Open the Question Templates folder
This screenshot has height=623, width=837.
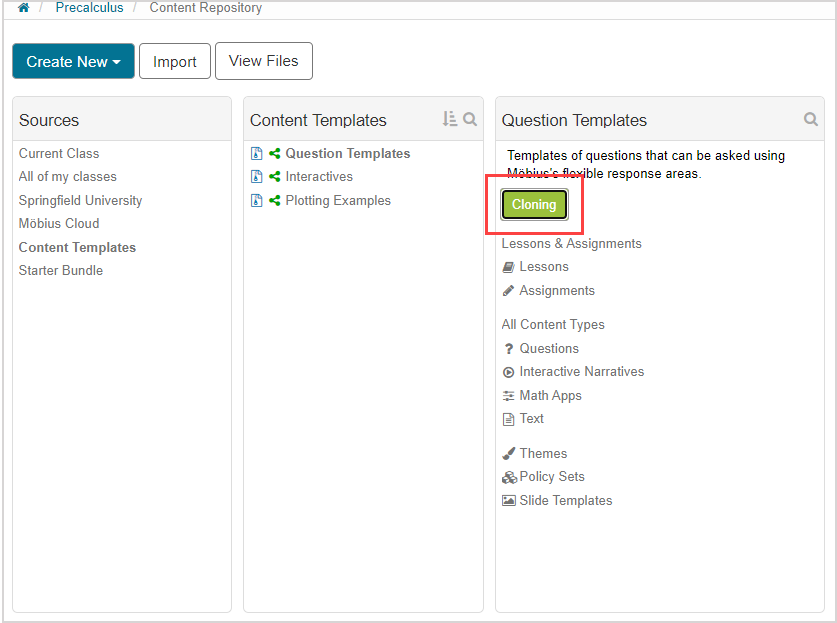[x=347, y=154]
